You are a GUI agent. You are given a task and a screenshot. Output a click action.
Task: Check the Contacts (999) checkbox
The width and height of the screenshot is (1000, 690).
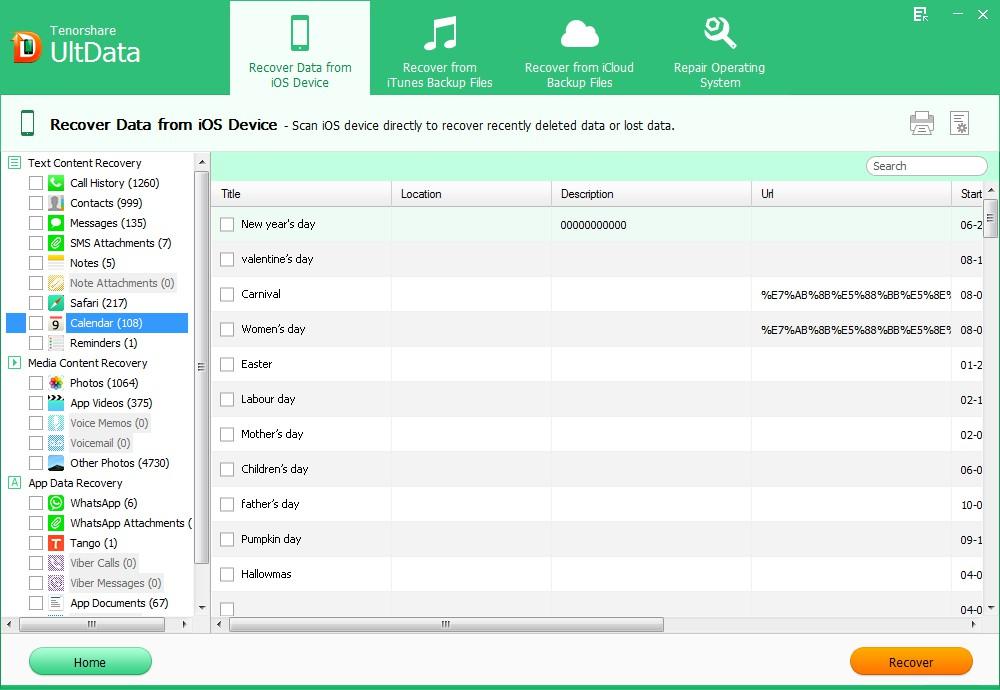36,203
